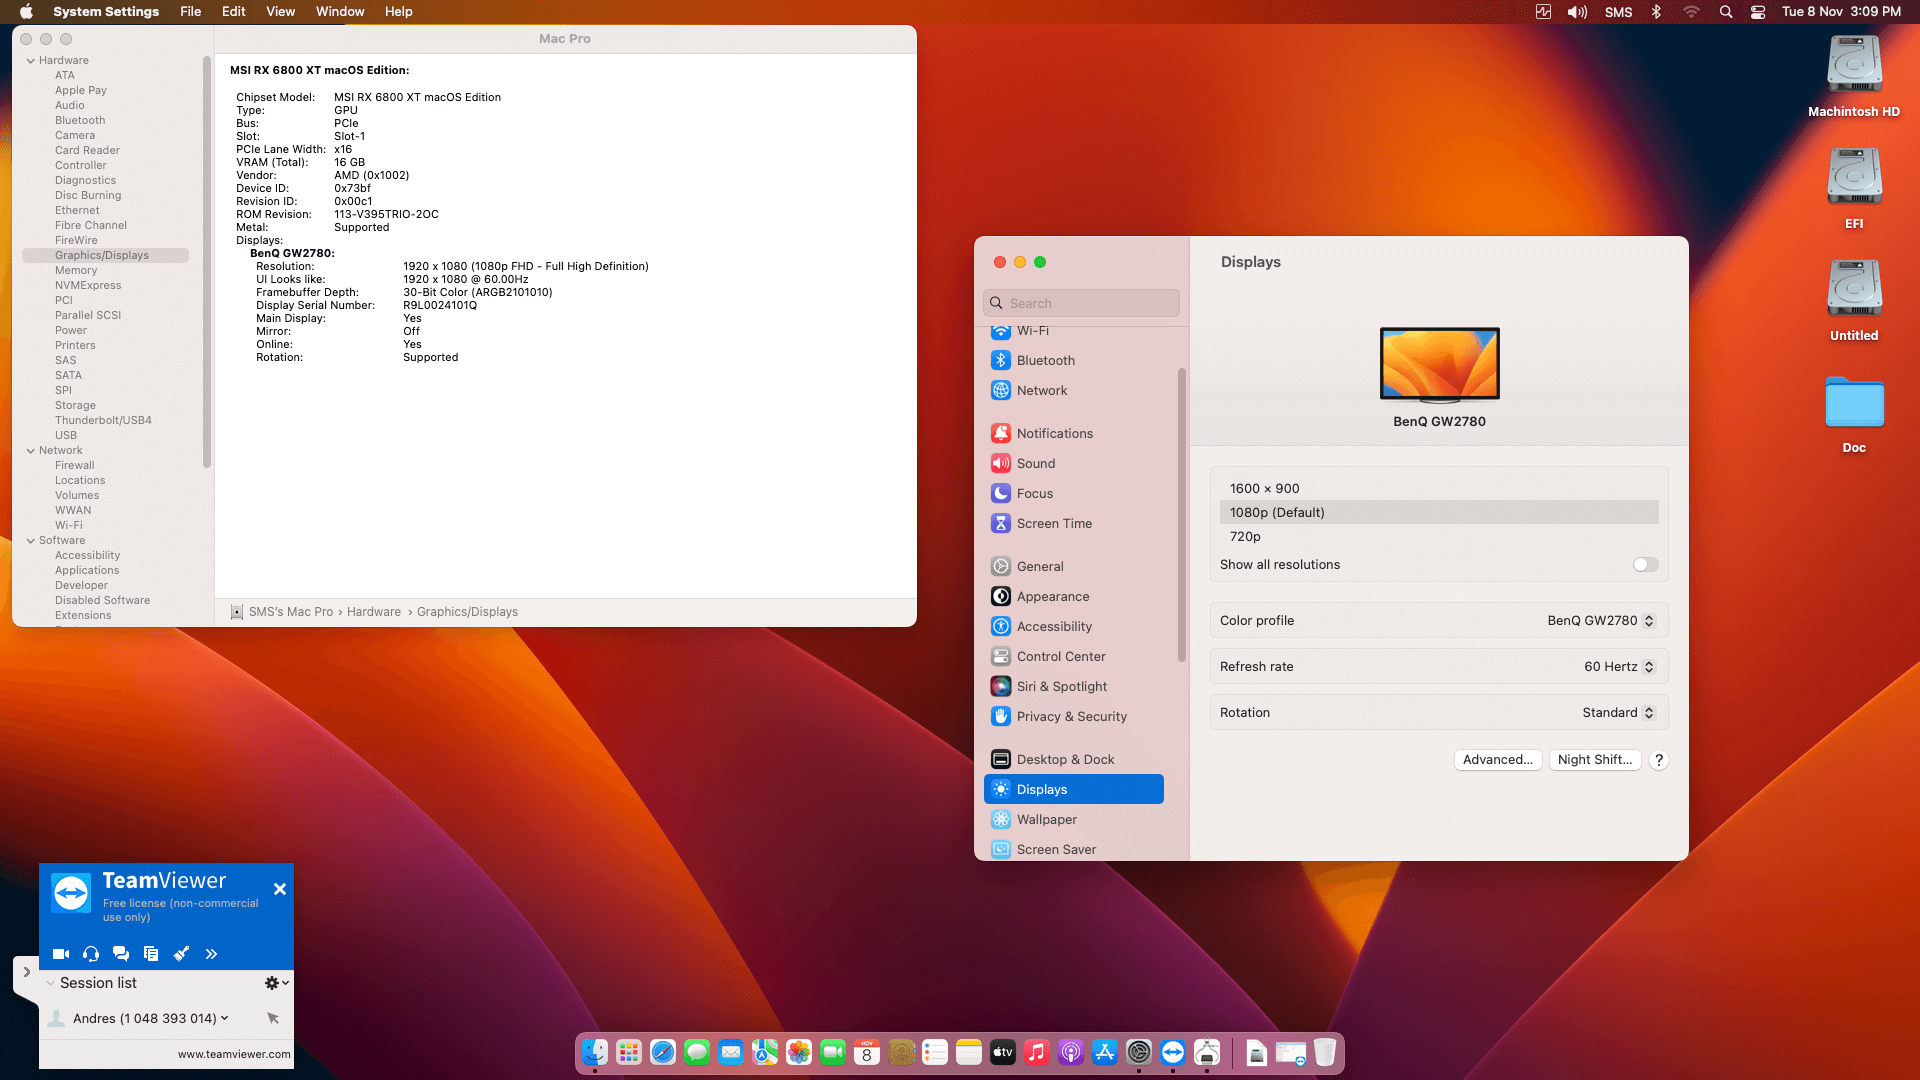The height and width of the screenshot is (1080, 1920).
Task: Open Privacy & Security in System Settings sidebar
Action: [1074, 716]
